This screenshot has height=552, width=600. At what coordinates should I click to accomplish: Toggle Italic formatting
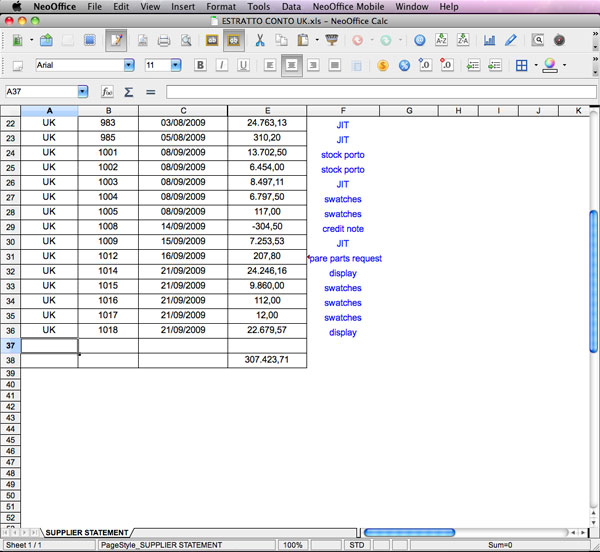pyautogui.click(x=221, y=66)
